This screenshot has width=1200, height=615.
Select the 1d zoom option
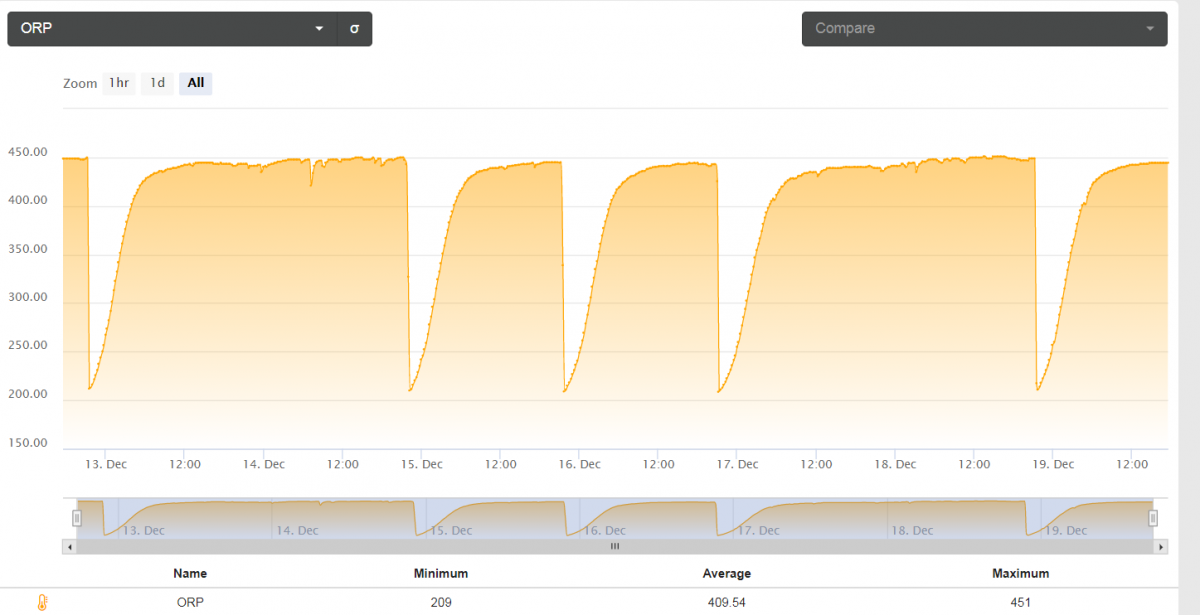[x=157, y=83]
